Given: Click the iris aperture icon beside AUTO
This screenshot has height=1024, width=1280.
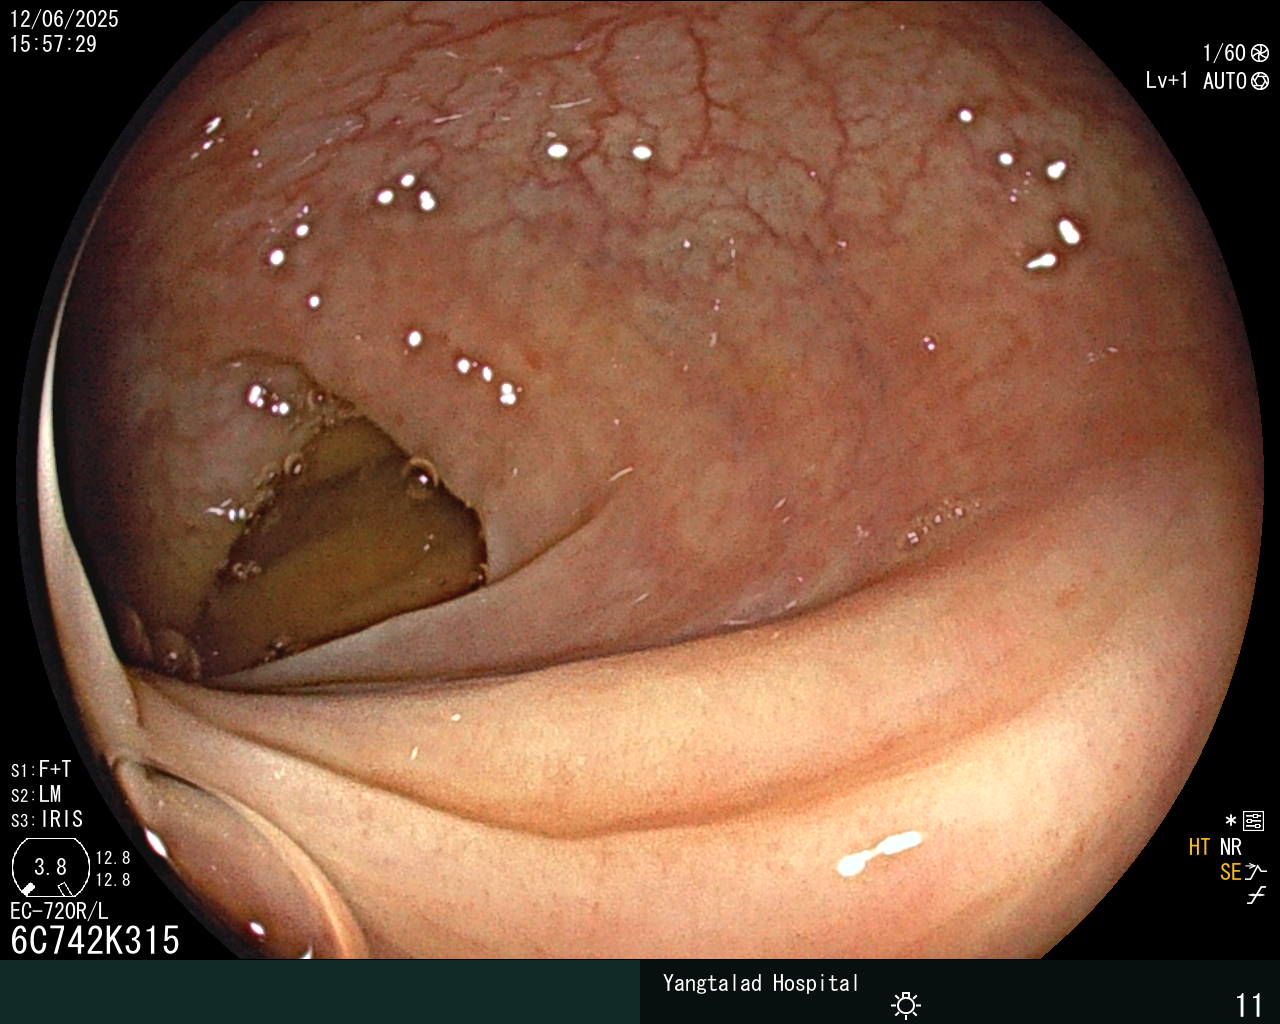Looking at the screenshot, I should (x=1260, y=81).
